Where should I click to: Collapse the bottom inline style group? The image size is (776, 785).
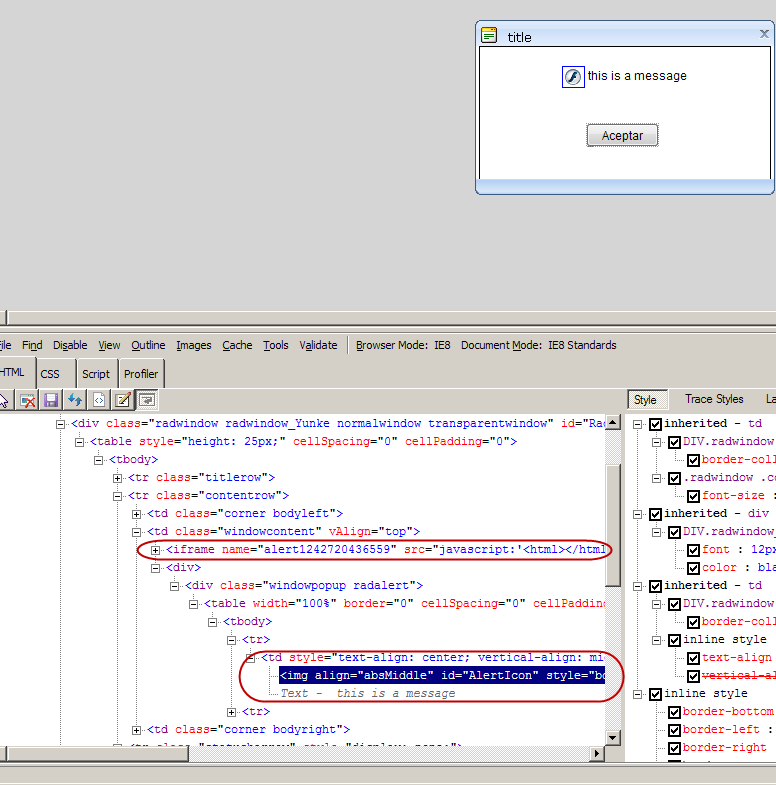(637, 695)
